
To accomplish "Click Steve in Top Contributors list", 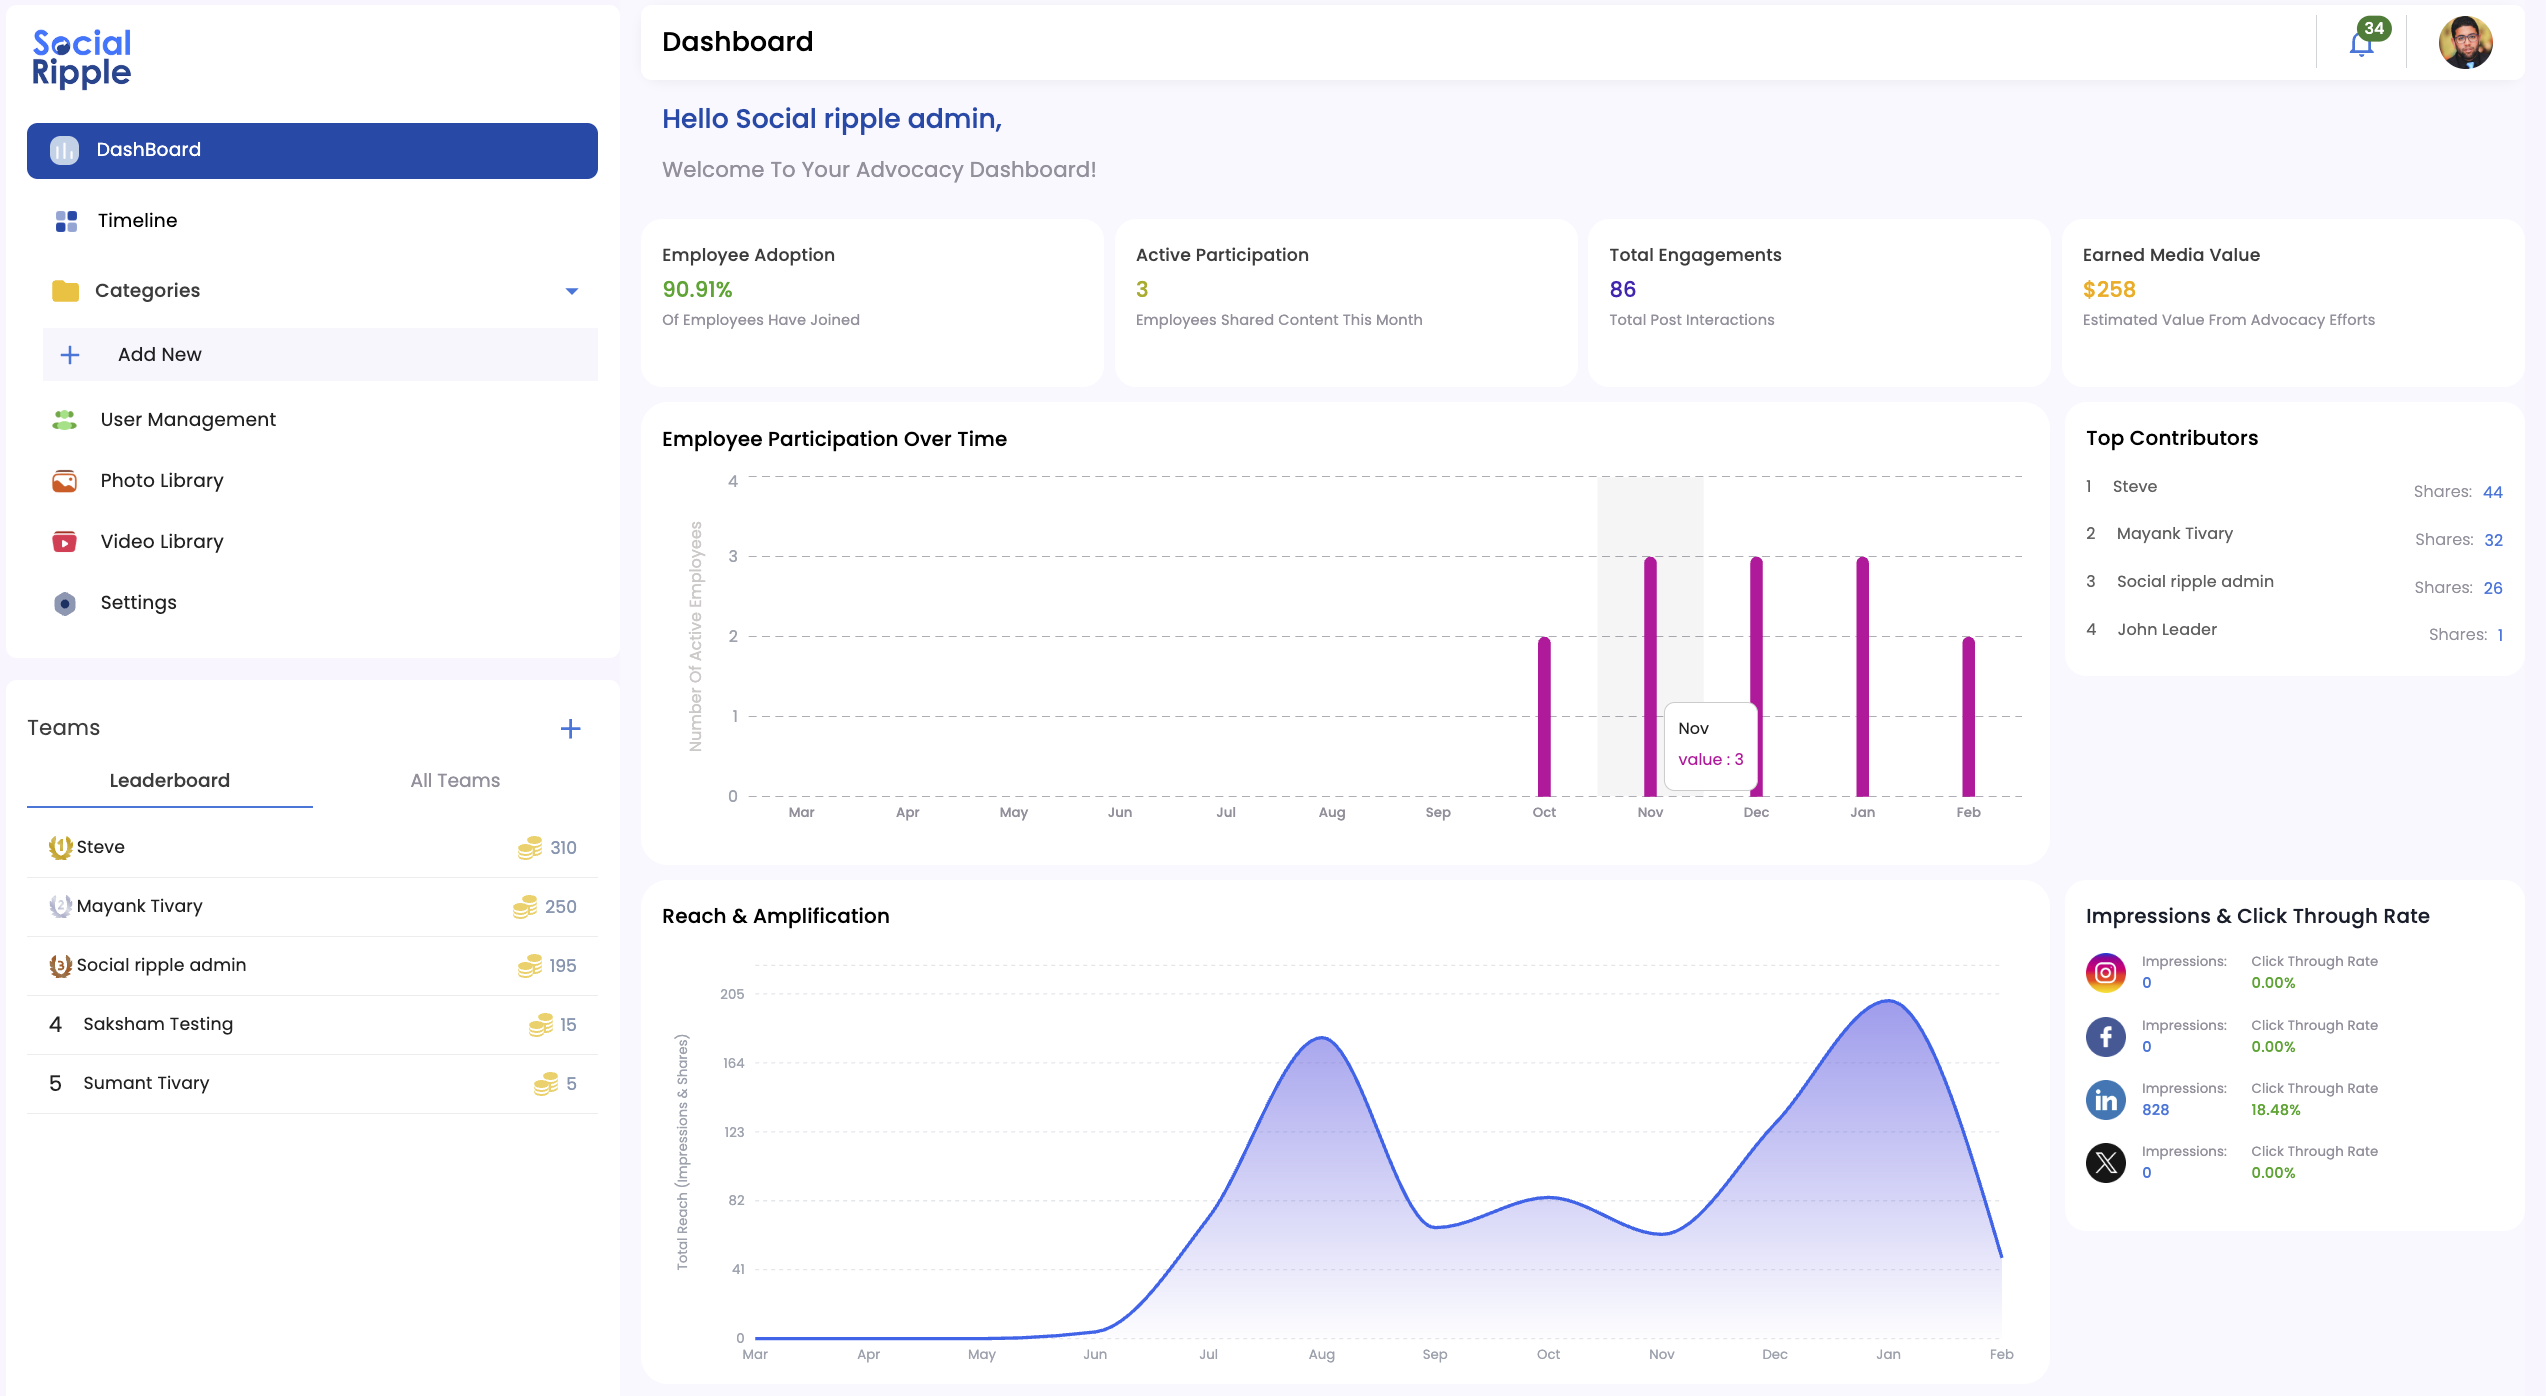I will click(2135, 487).
